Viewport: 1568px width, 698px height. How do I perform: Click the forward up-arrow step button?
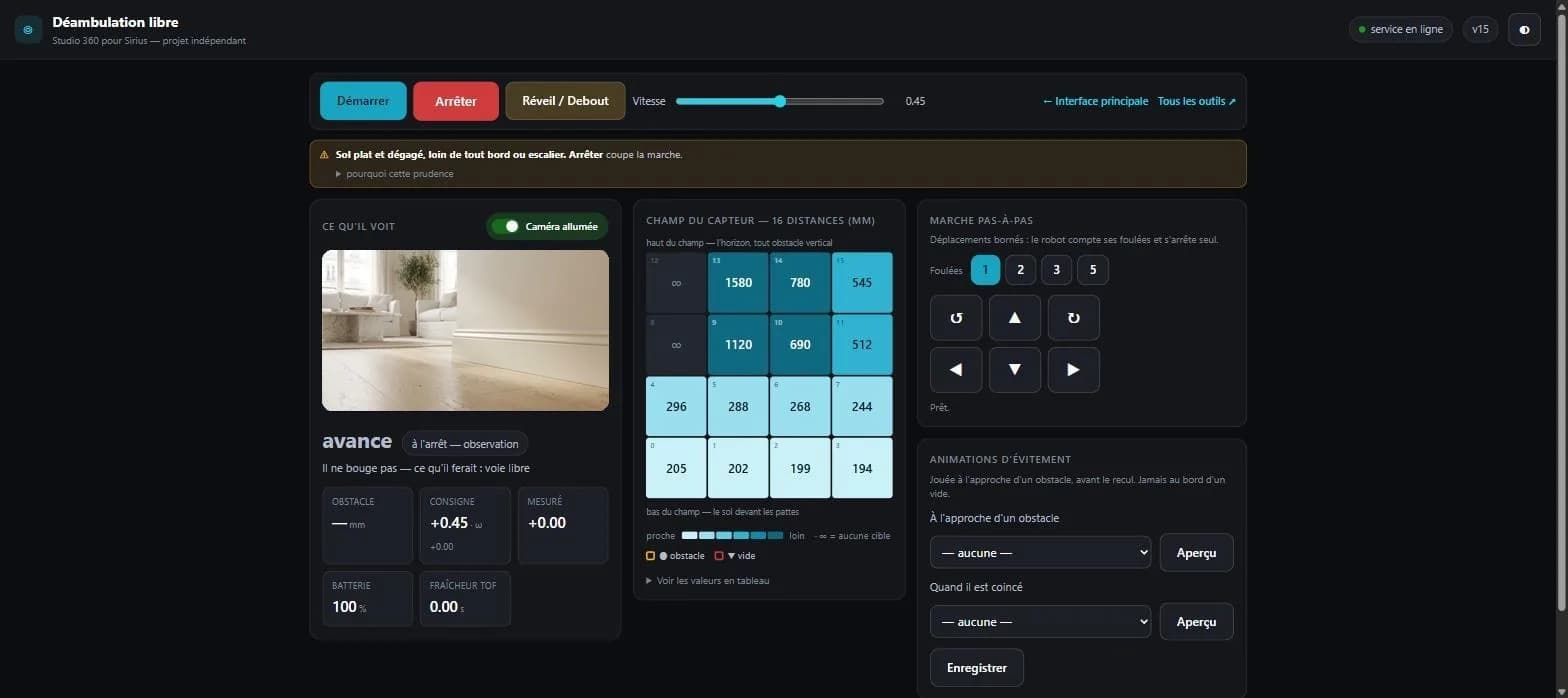pos(1015,317)
